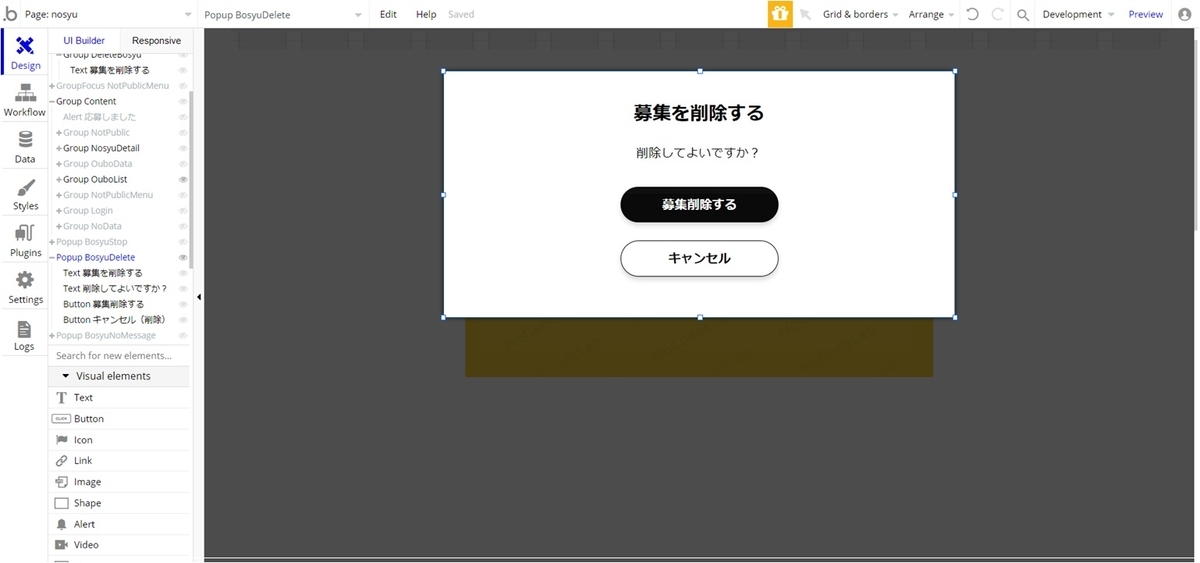Switch to the UI Builder tab

(x=84, y=40)
